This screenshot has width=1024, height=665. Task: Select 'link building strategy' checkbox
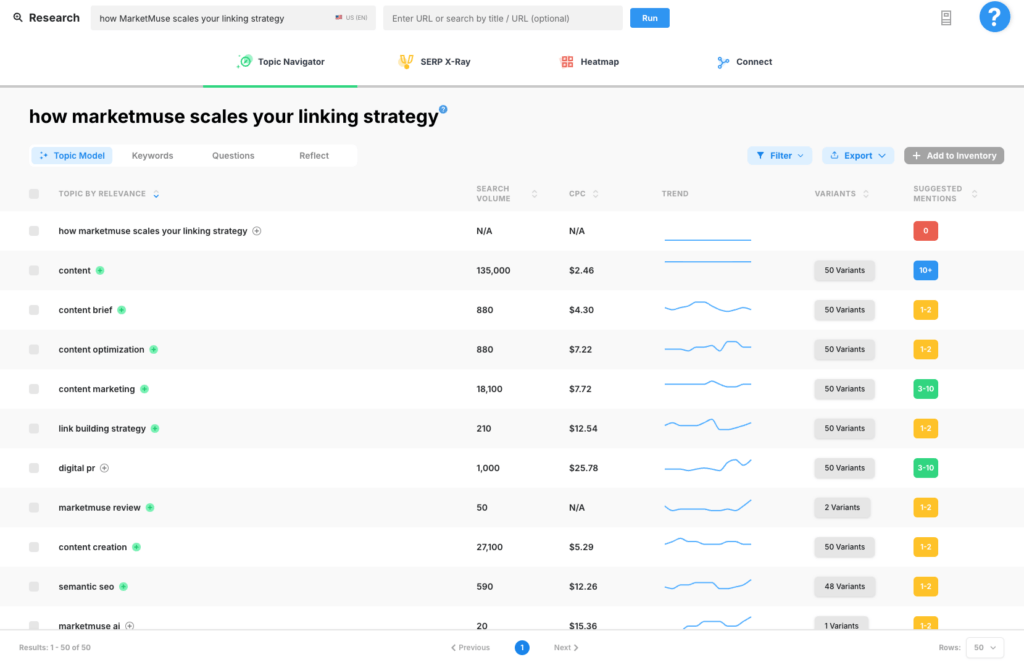pos(34,429)
